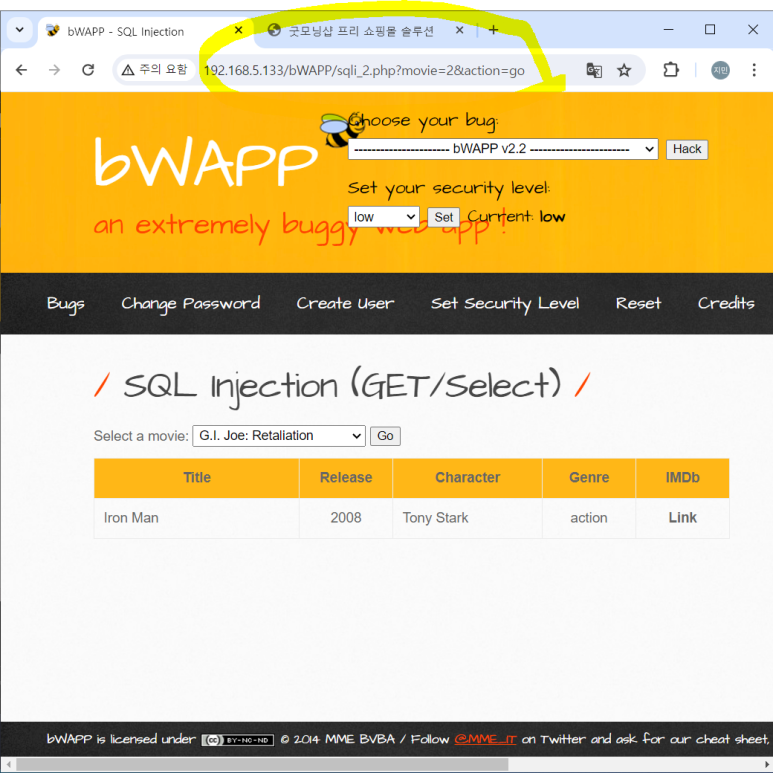Screen dimensions: 773x773
Task: Maximize the Chrome window
Action: [x=710, y=30]
